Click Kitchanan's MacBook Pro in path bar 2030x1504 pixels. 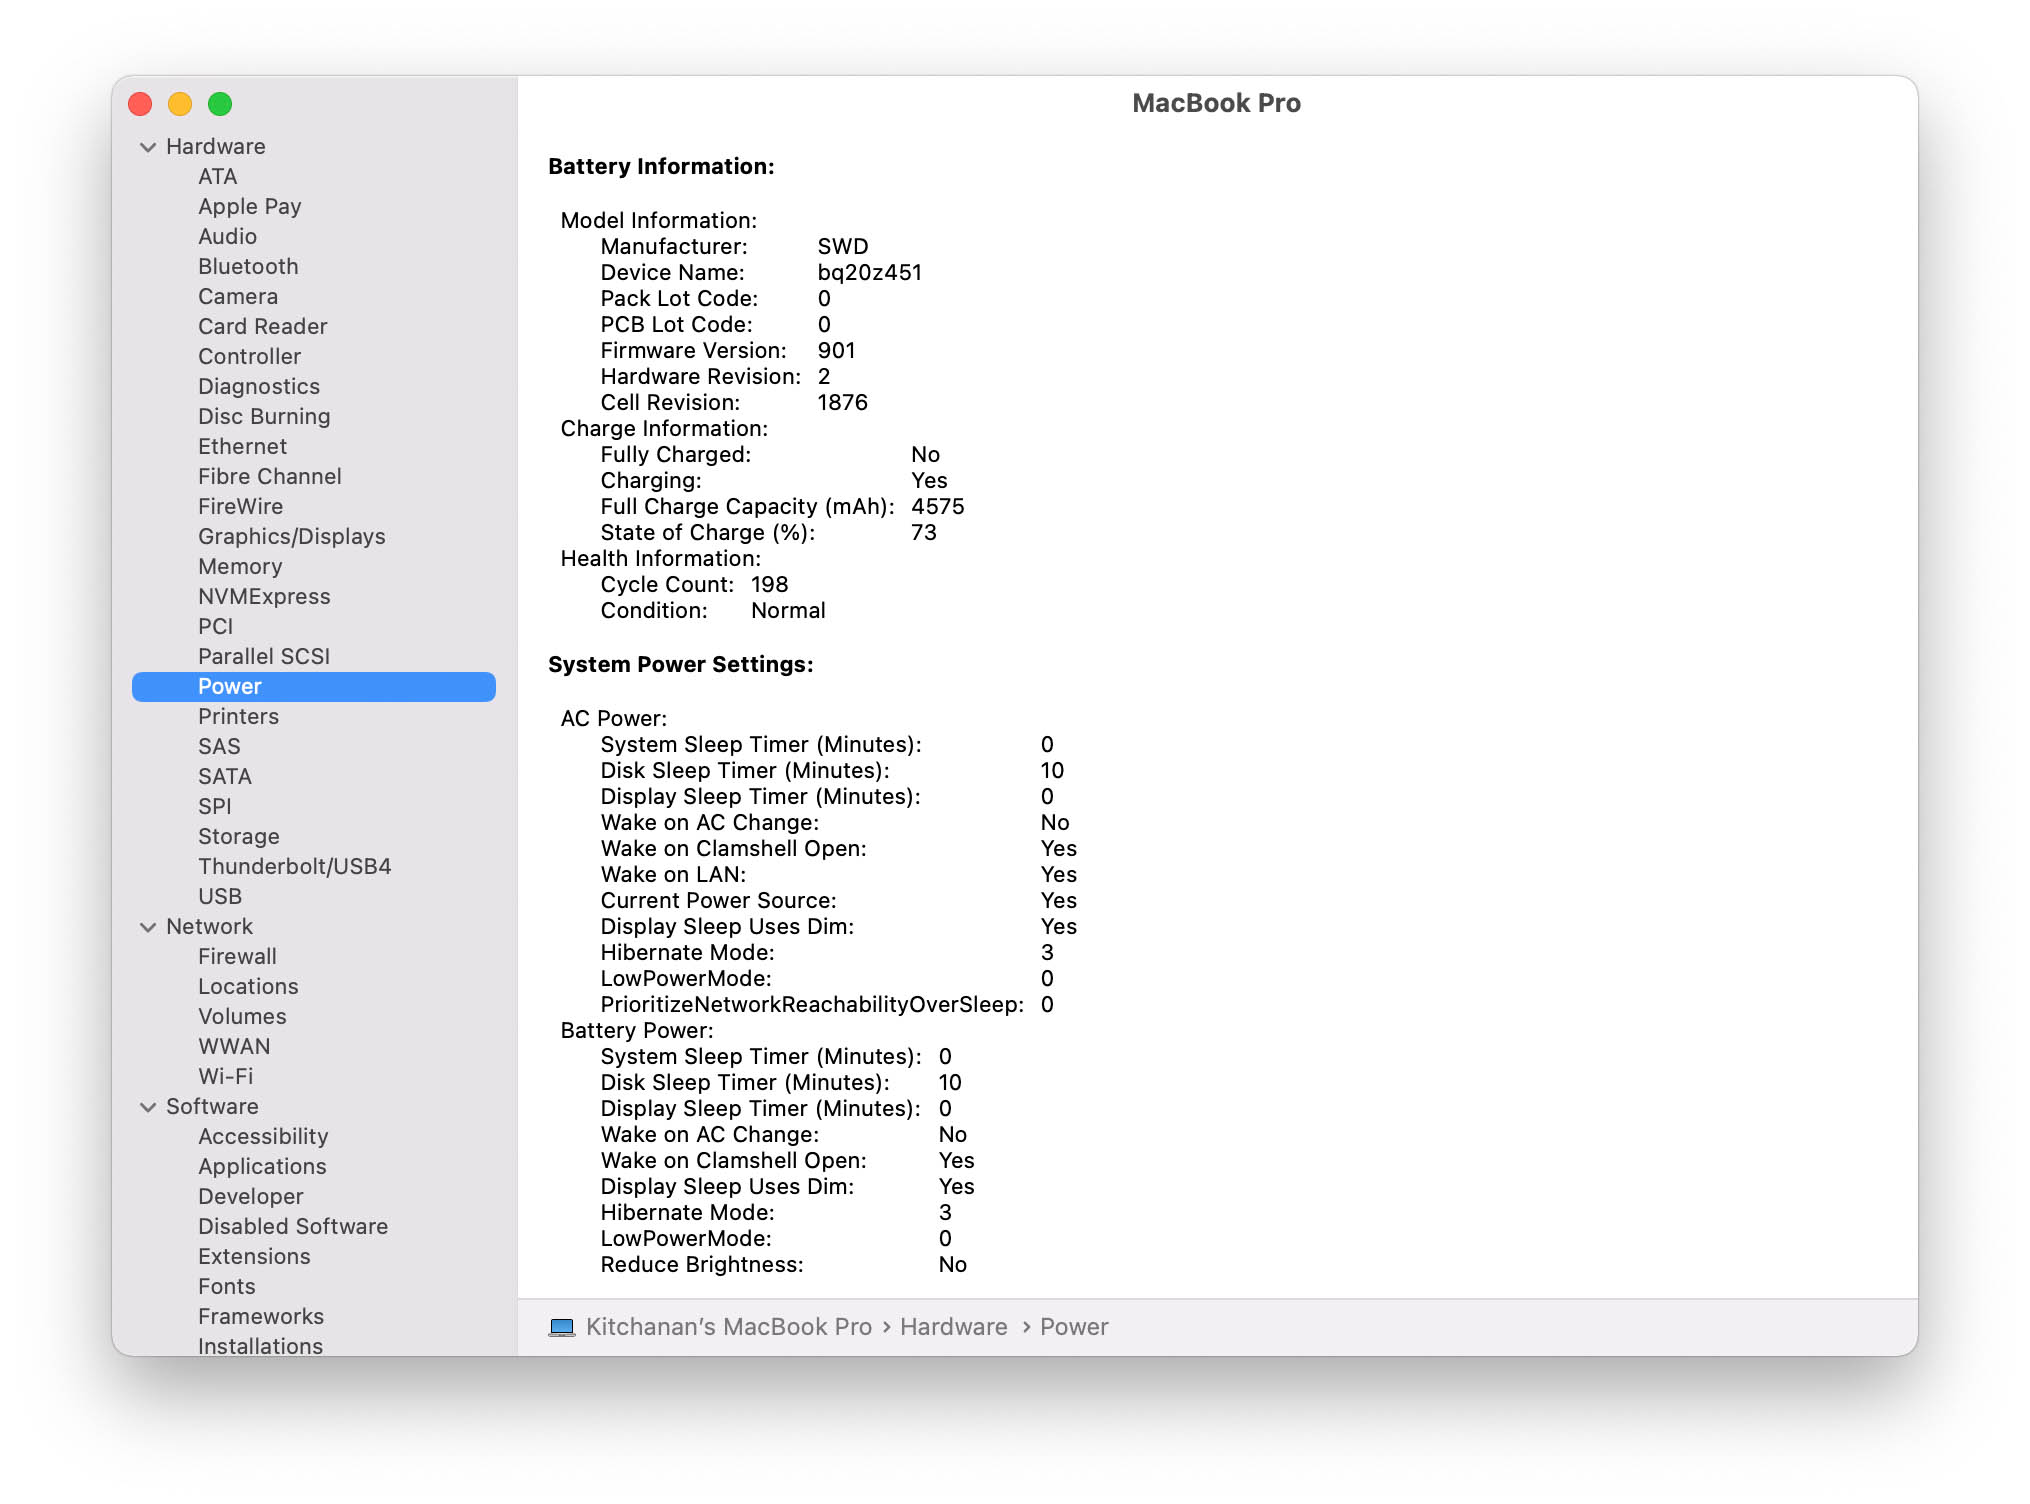[729, 1327]
